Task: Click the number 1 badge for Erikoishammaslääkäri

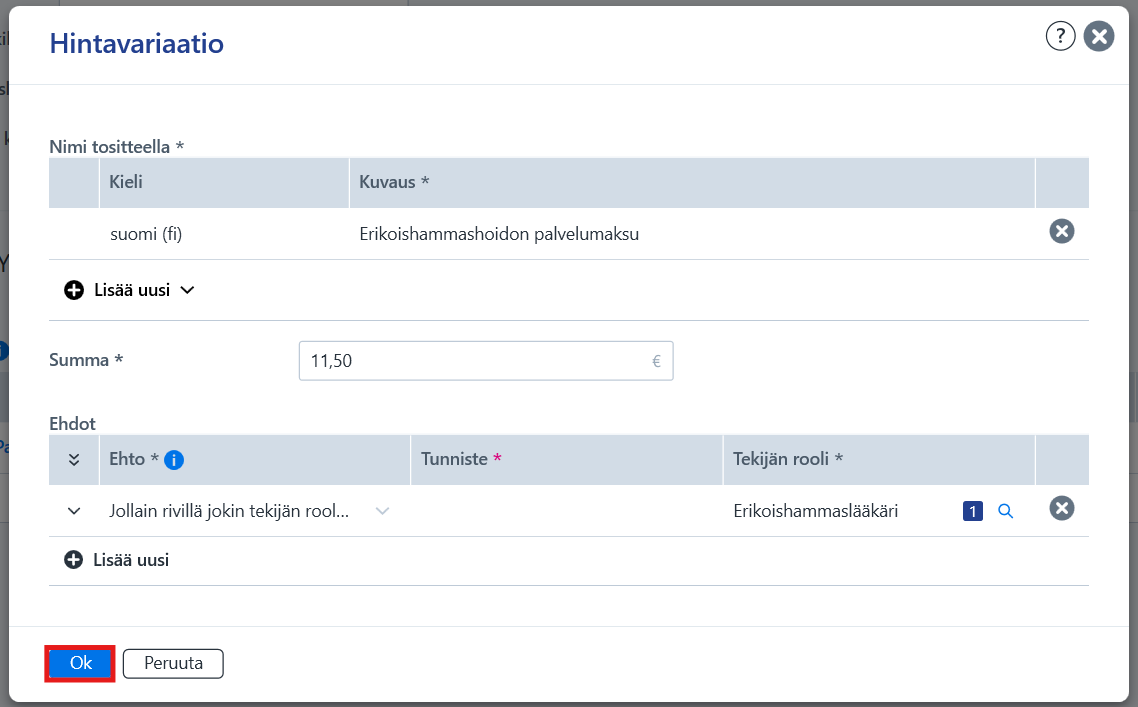Action: click(973, 511)
